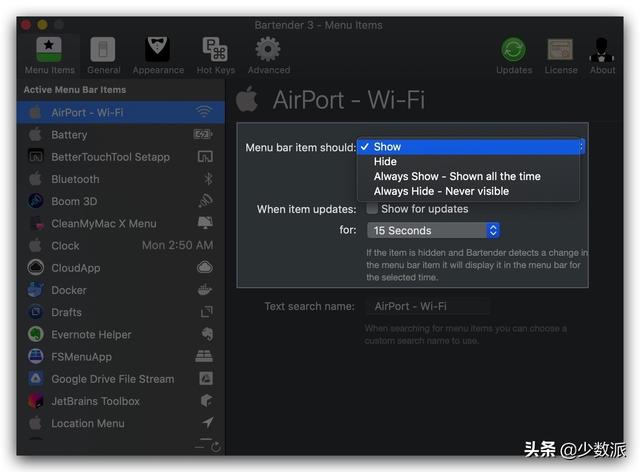The height and width of the screenshot is (472, 640).
Task: Open the 15 Seconds duration dropdown
Action: tap(433, 231)
